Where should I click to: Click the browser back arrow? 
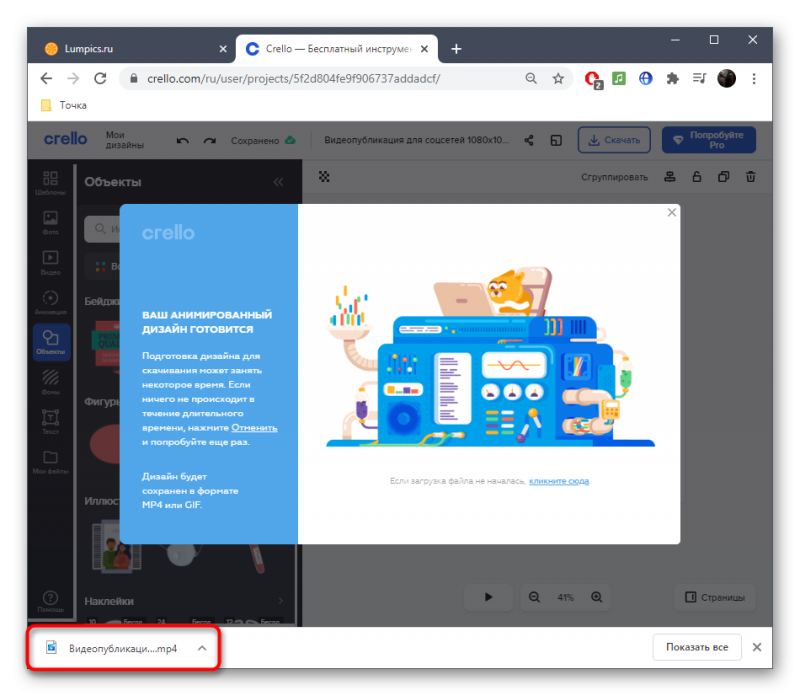pyautogui.click(x=46, y=79)
